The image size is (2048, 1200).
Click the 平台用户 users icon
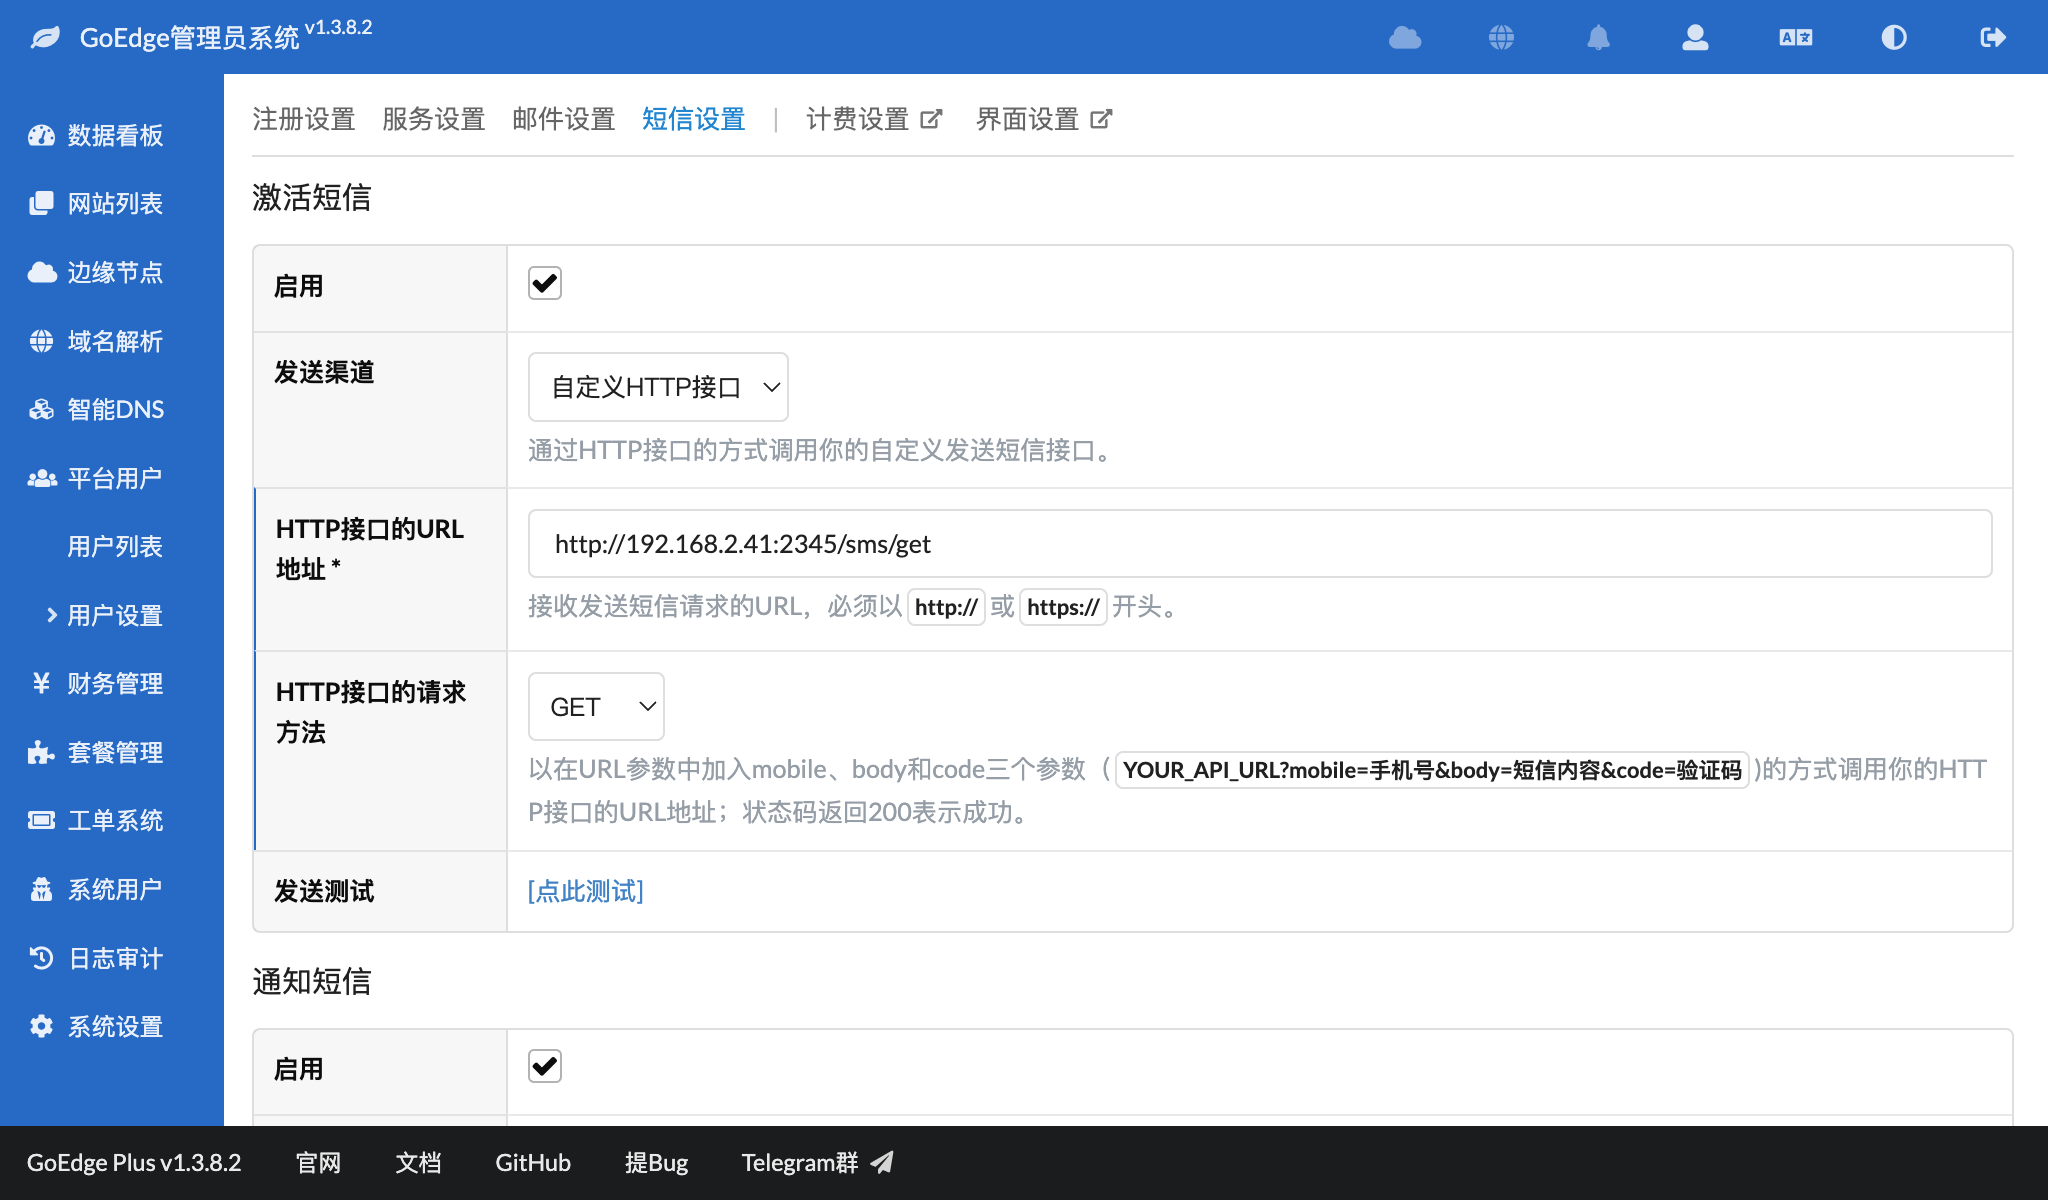point(41,479)
